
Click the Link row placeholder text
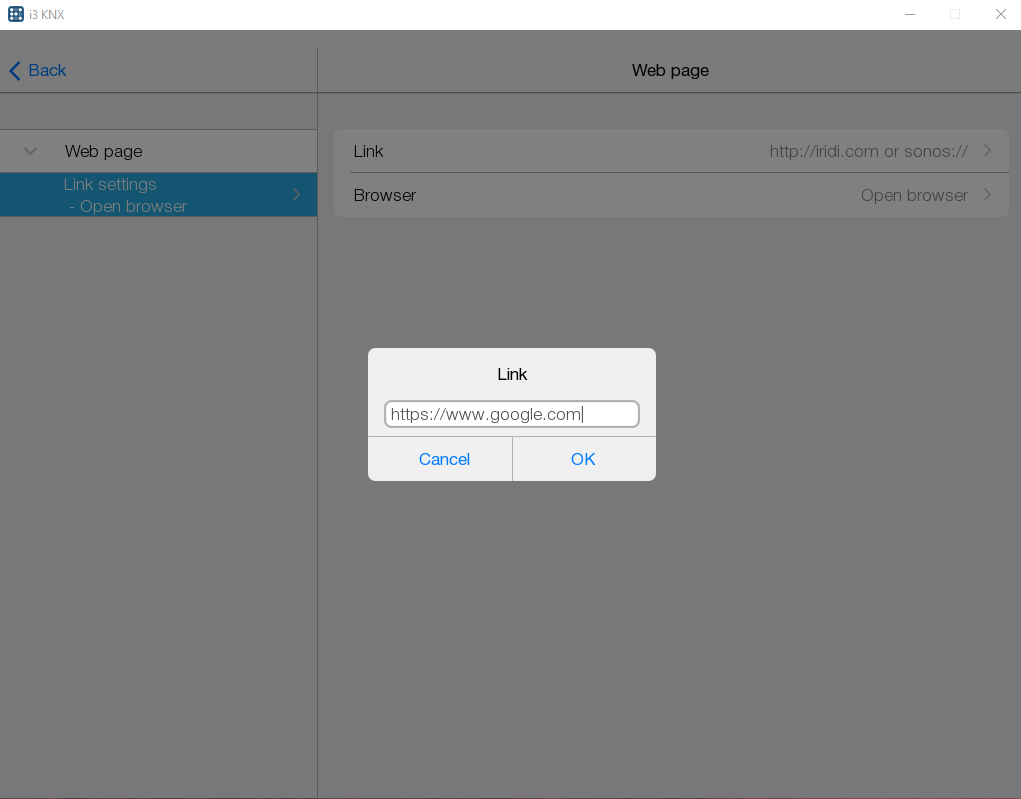pos(867,150)
